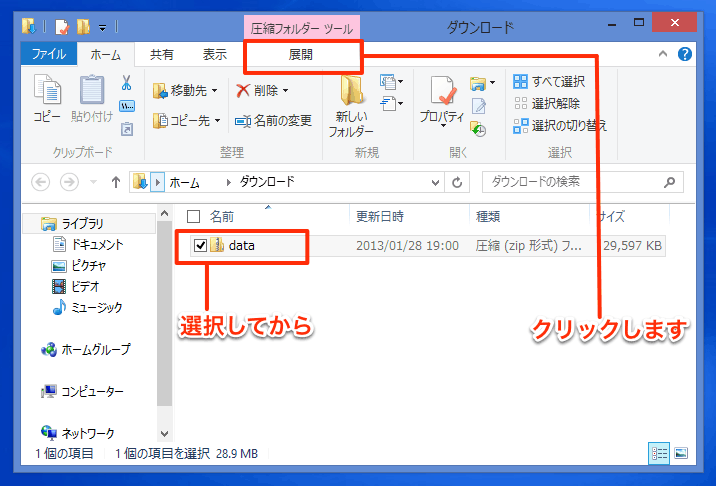Open the recent locations dropdown arrow
Image resolution: width=716 pixels, height=486 pixels.
[93, 183]
